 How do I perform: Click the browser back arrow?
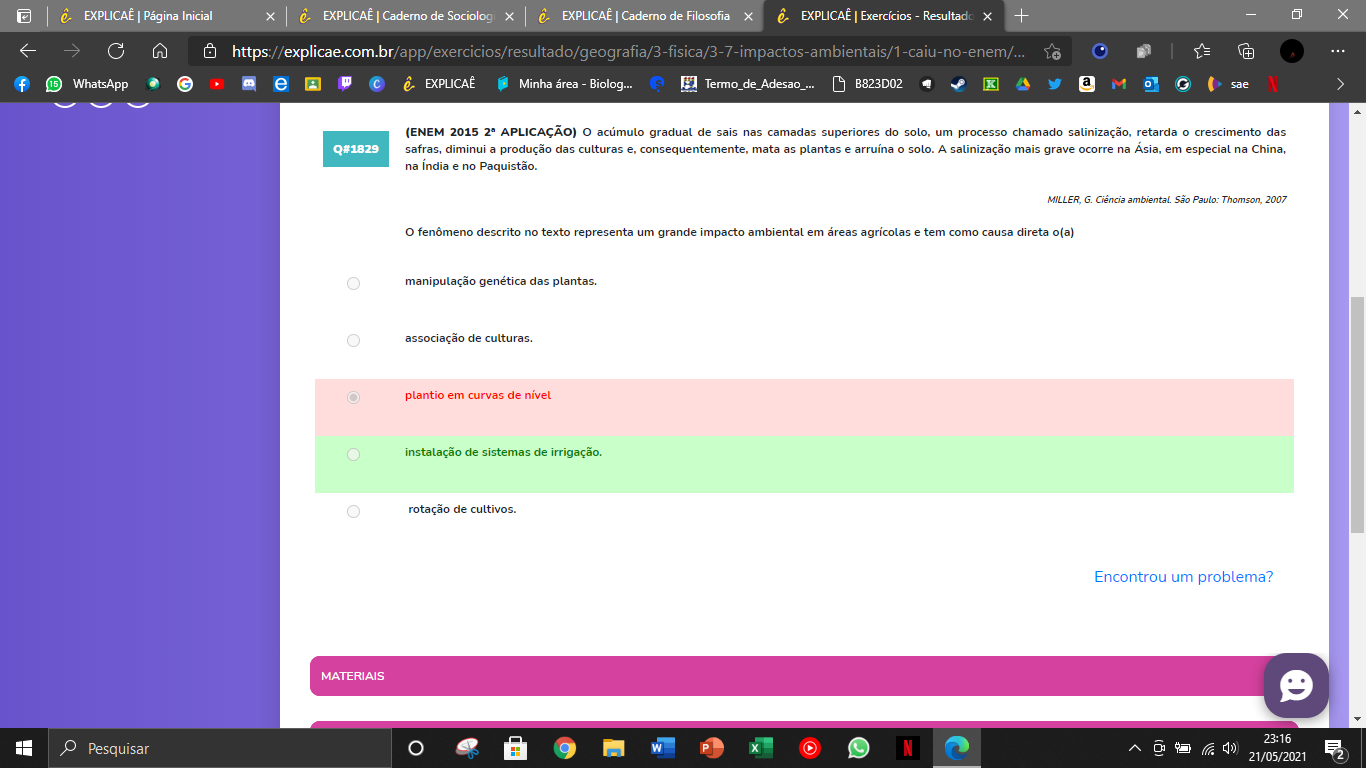tap(28, 51)
